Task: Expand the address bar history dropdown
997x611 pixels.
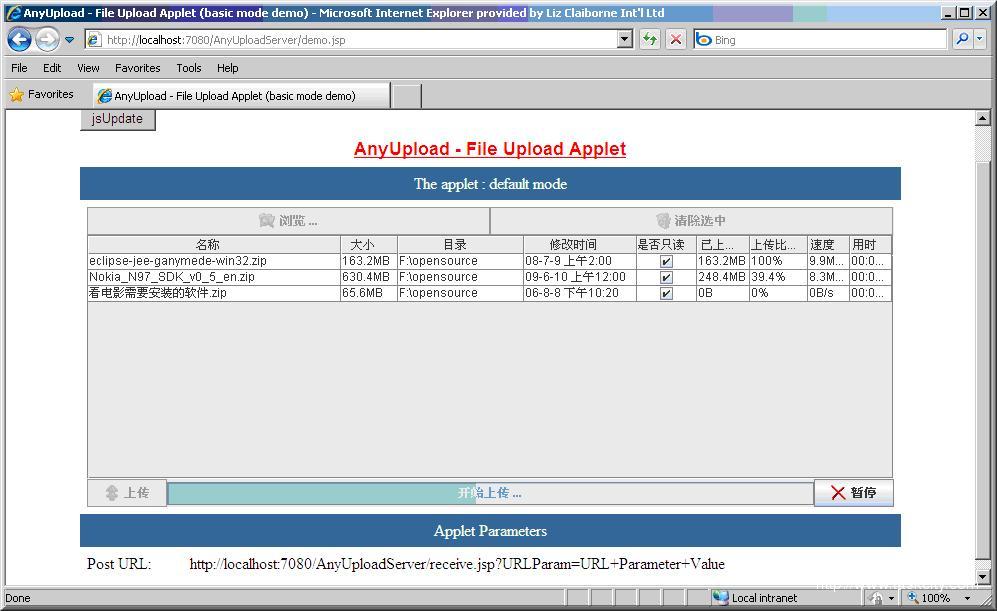Action: coord(625,40)
